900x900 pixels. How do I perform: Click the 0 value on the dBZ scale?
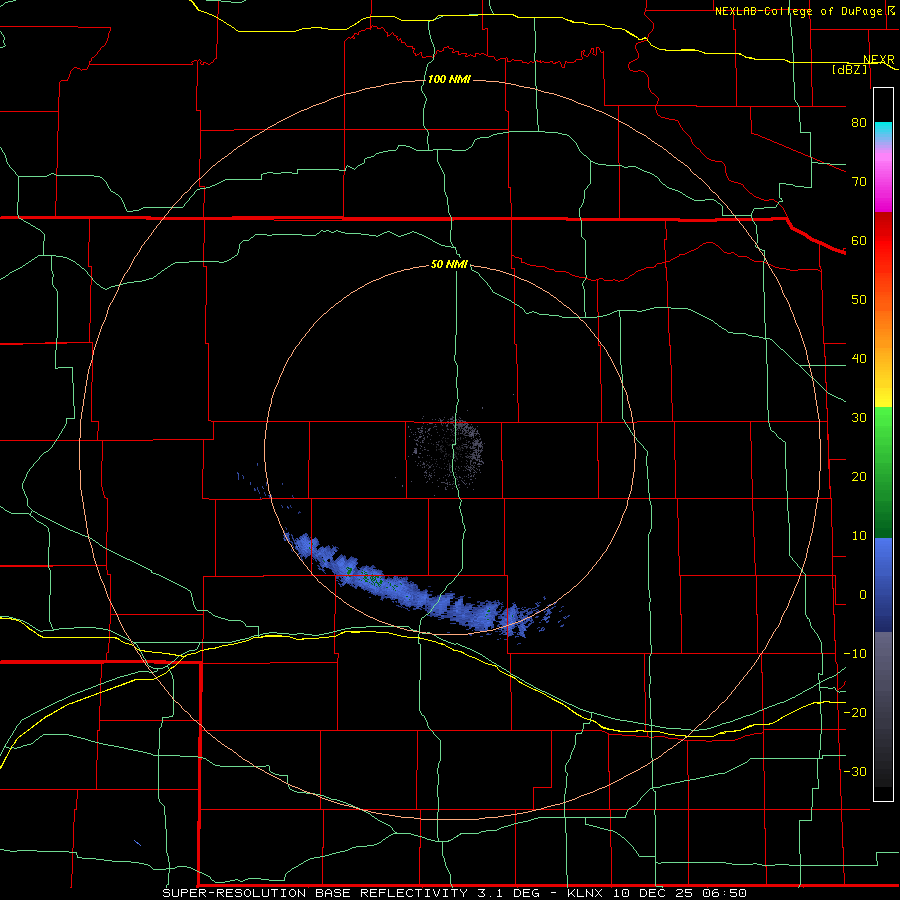tap(863, 595)
